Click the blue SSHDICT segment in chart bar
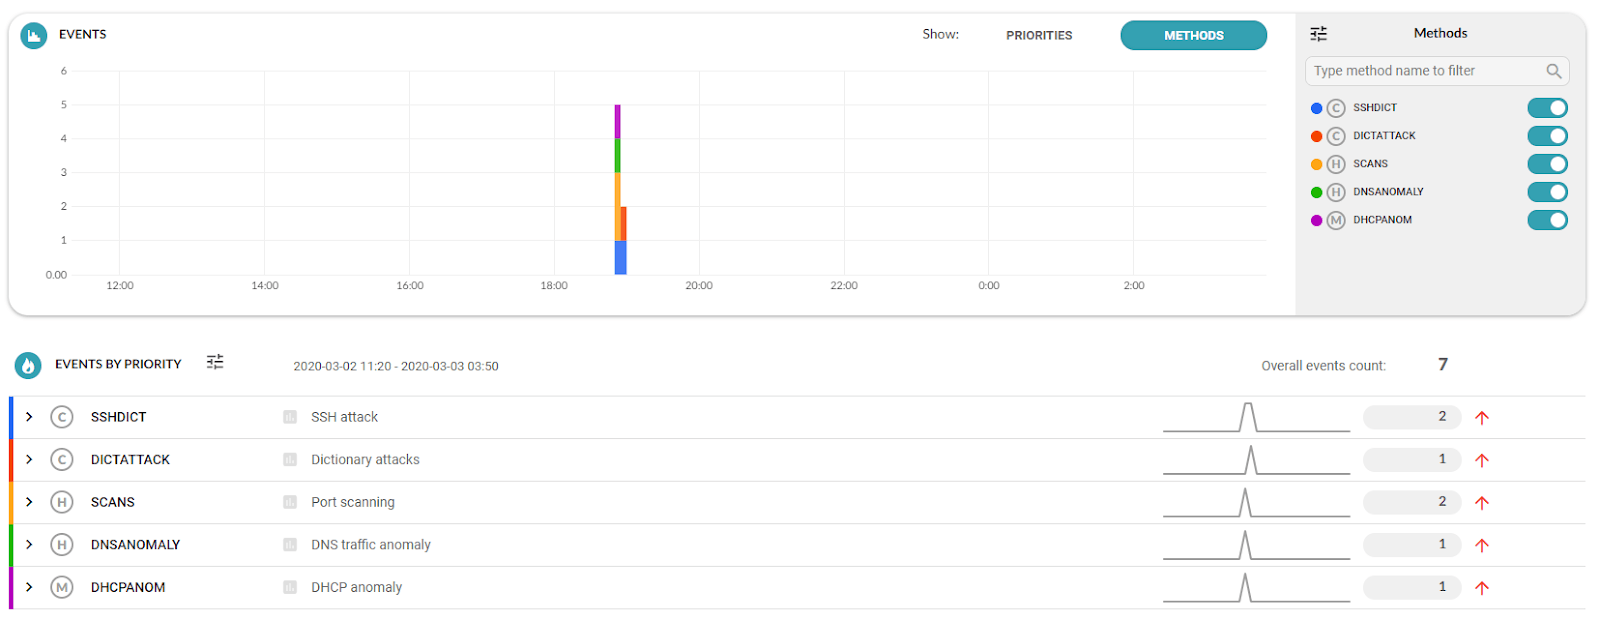The image size is (1600, 620). tap(620, 258)
